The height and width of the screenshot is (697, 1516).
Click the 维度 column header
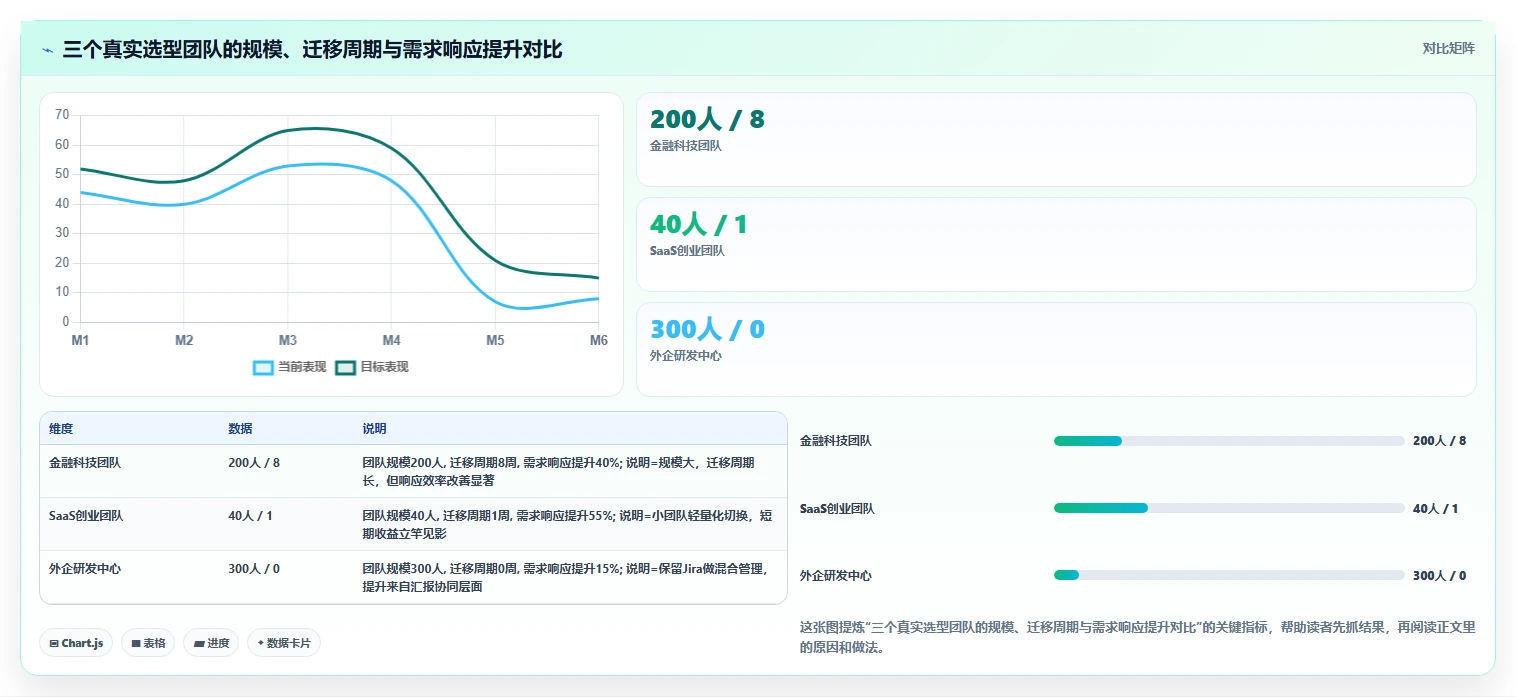61,429
